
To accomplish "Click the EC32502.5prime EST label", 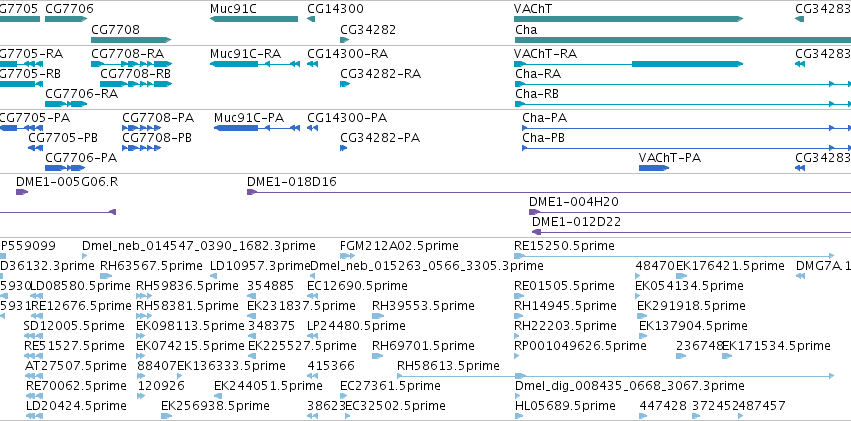I will [395, 406].
